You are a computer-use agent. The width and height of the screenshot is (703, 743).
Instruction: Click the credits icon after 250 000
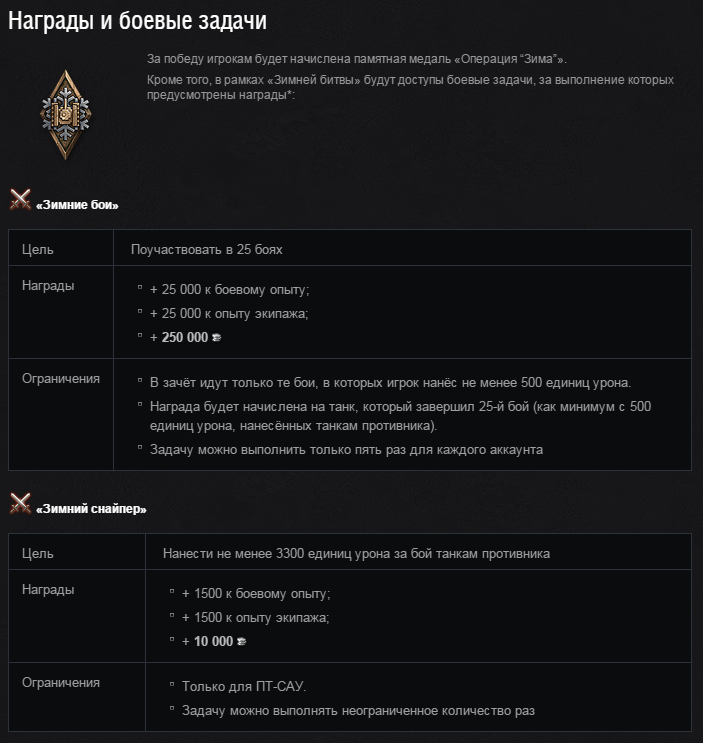click(x=217, y=338)
